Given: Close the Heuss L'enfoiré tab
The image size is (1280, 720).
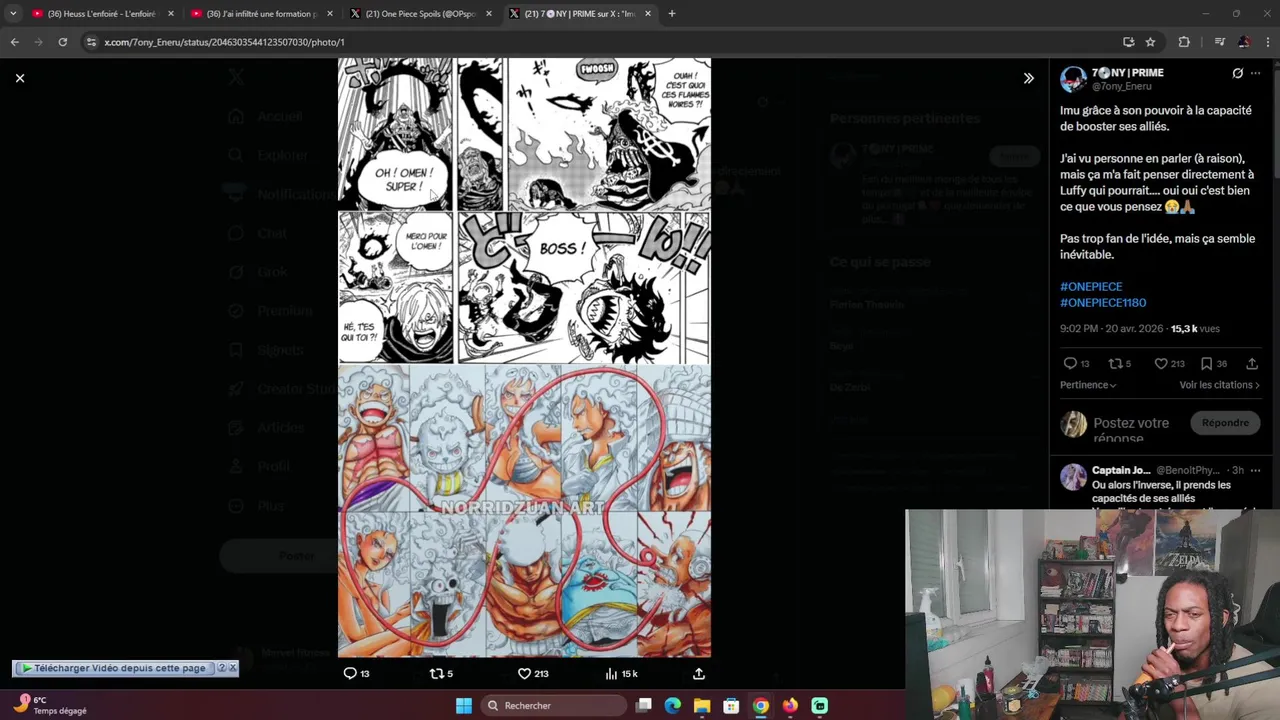Looking at the screenshot, I should pyautogui.click(x=171, y=14).
